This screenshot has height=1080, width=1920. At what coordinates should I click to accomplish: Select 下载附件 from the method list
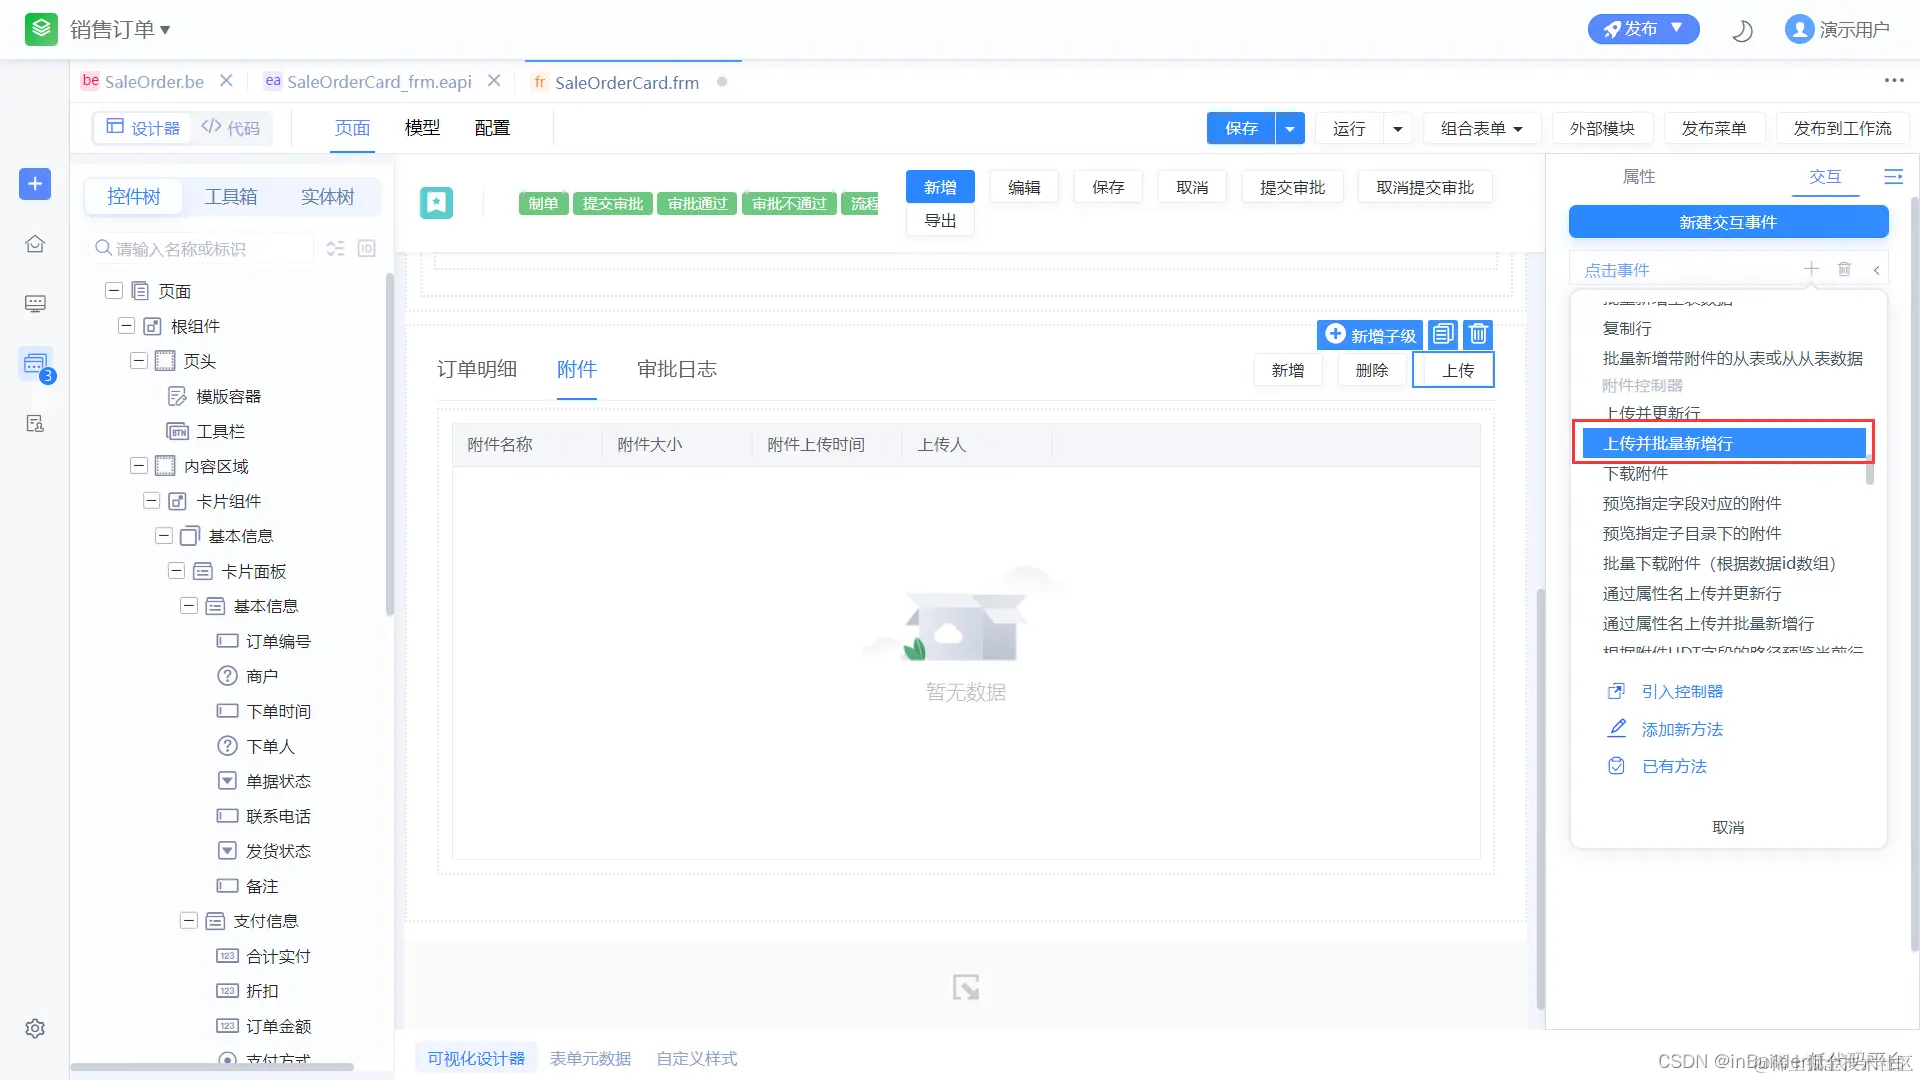click(x=1635, y=473)
